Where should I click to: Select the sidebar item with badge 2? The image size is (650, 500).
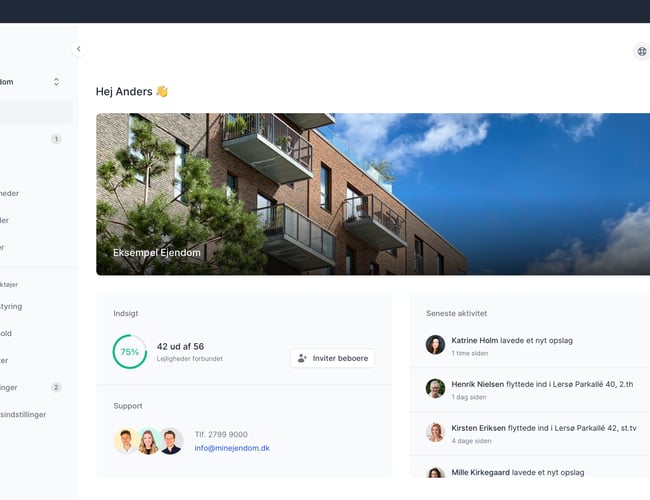pyautogui.click(x=31, y=387)
